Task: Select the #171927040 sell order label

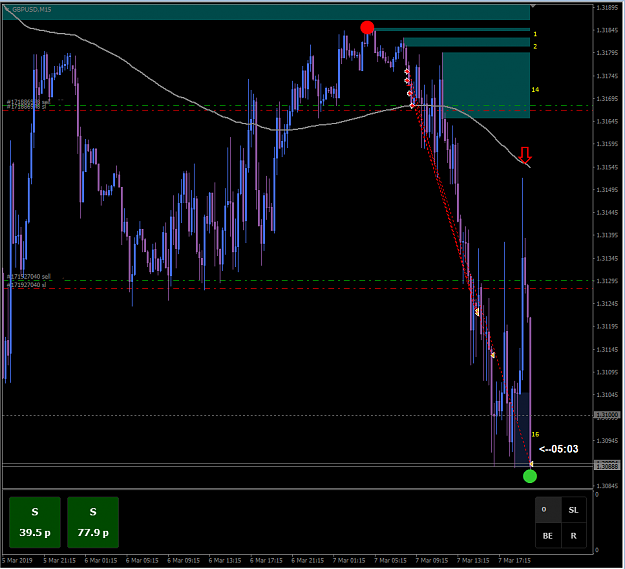Action: [x=29, y=277]
